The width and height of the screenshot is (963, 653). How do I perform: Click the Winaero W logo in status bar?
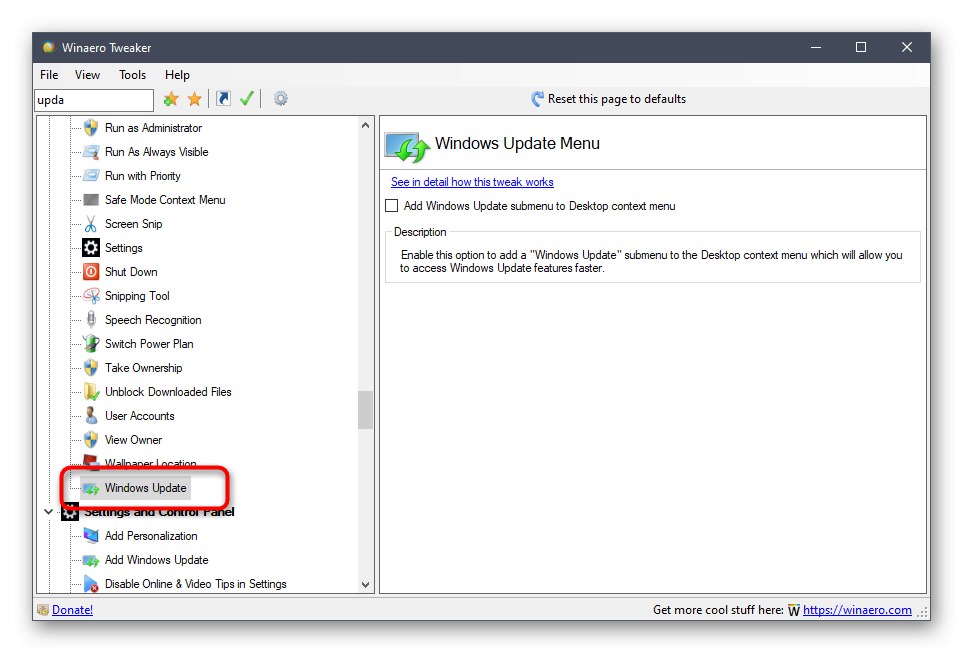[x=793, y=610]
